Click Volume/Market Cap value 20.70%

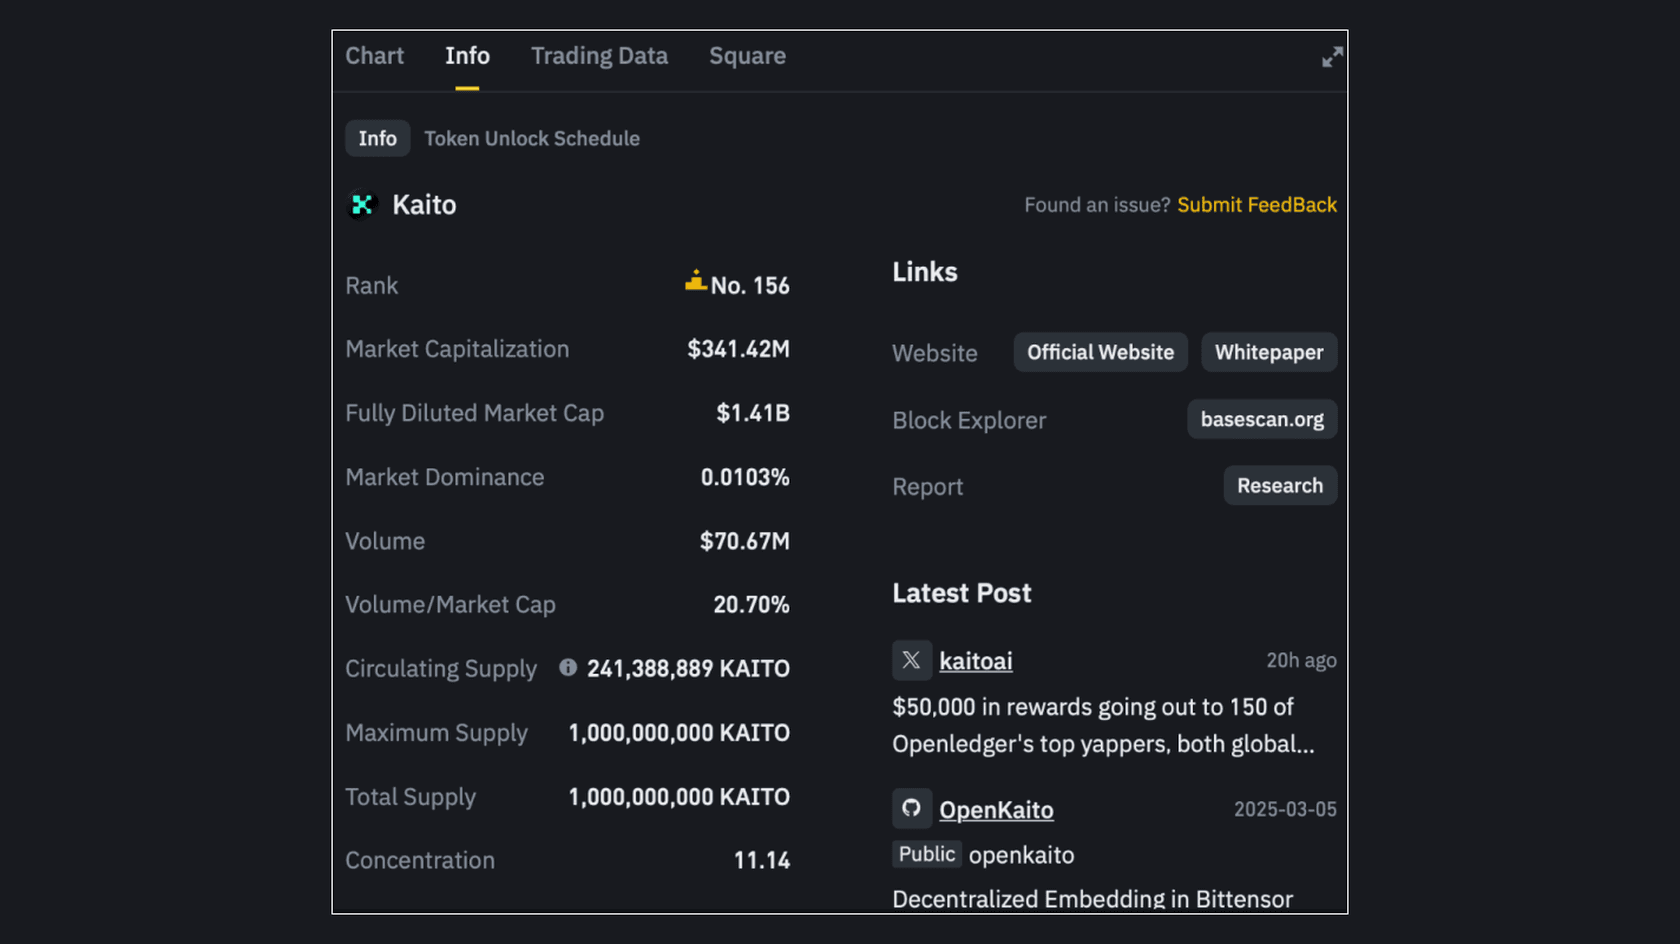(751, 605)
